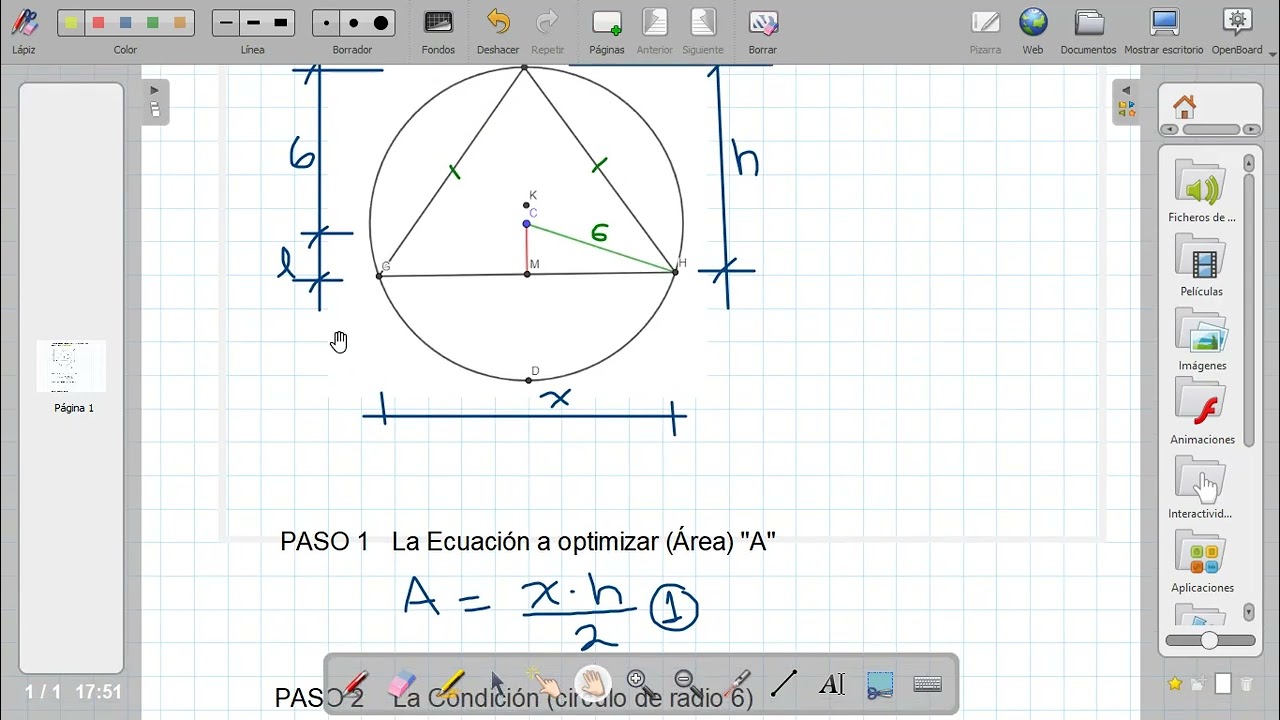Click library list scroll down arrow
This screenshot has height=720, width=1280.
pyautogui.click(x=1249, y=611)
